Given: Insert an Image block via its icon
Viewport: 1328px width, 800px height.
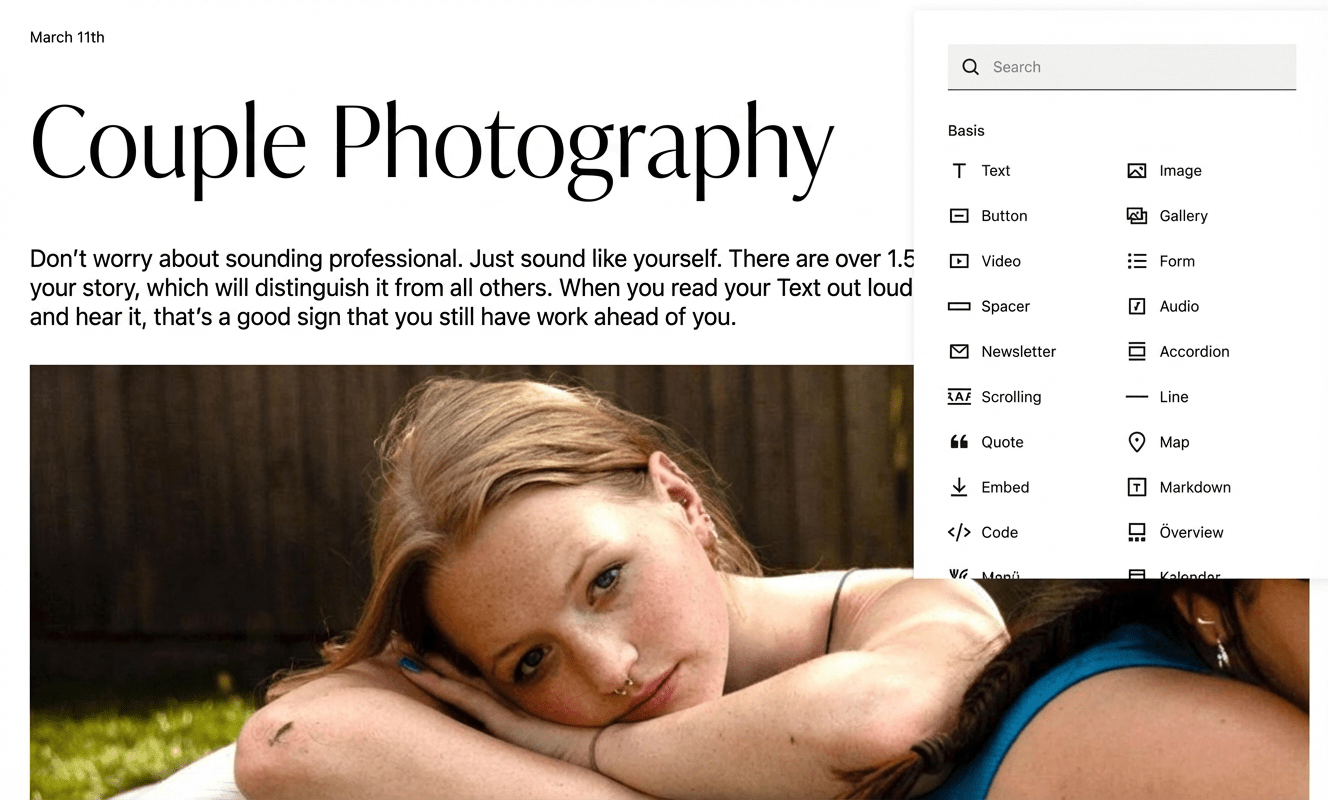Looking at the screenshot, I should click(x=1137, y=171).
